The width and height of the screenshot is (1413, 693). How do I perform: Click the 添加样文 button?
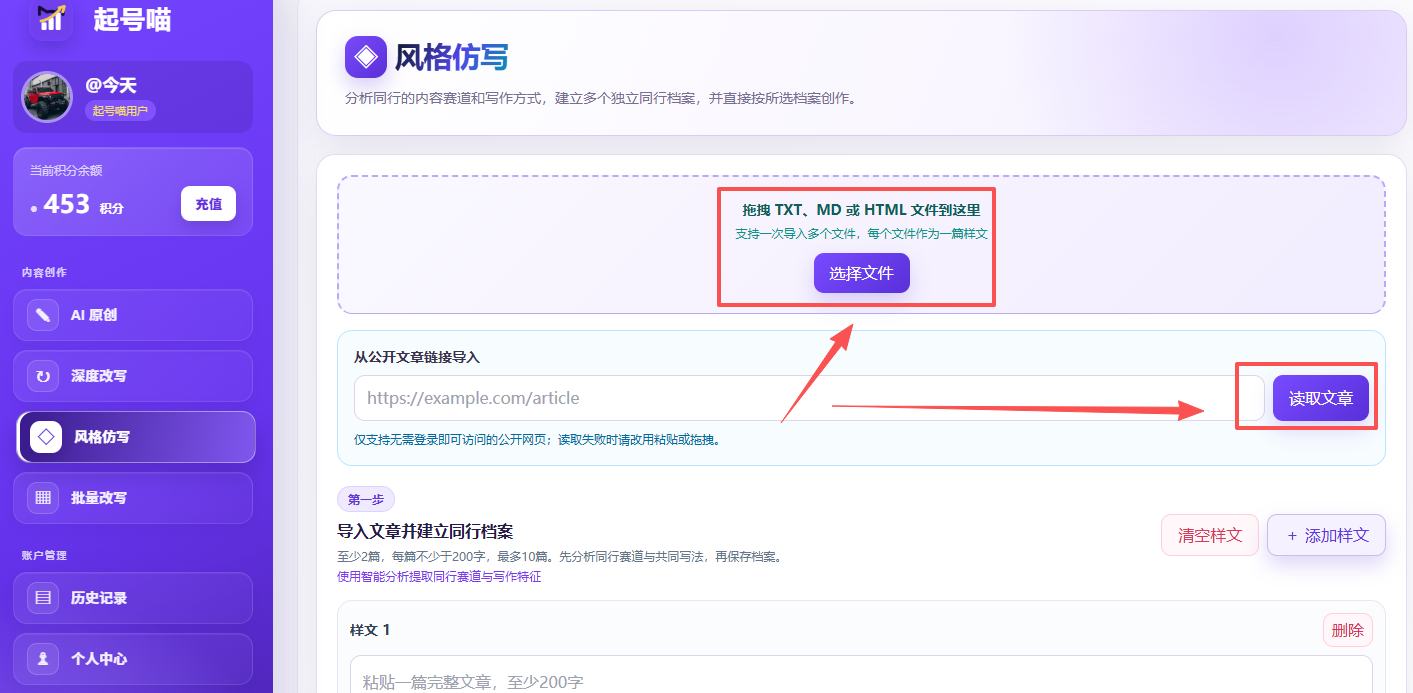(1326, 535)
